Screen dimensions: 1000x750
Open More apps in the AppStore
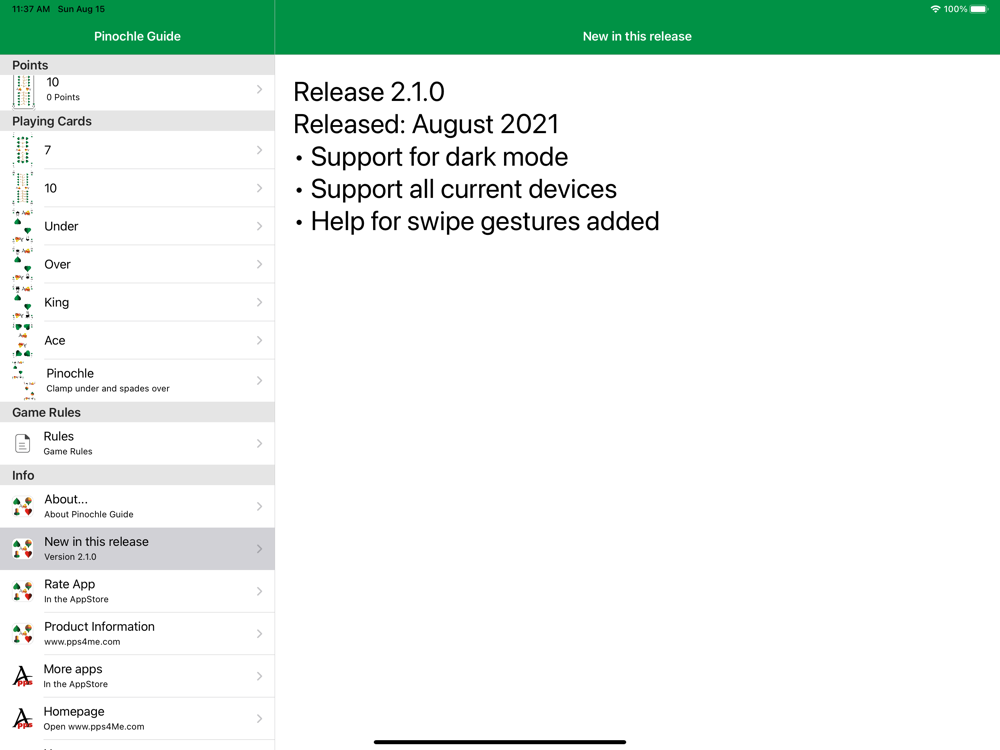pos(137,676)
